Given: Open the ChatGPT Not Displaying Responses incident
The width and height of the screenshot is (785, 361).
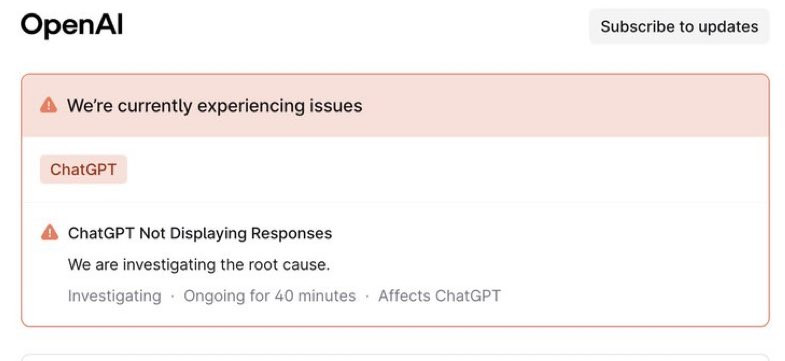Looking at the screenshot, I should tap(200, 233).
